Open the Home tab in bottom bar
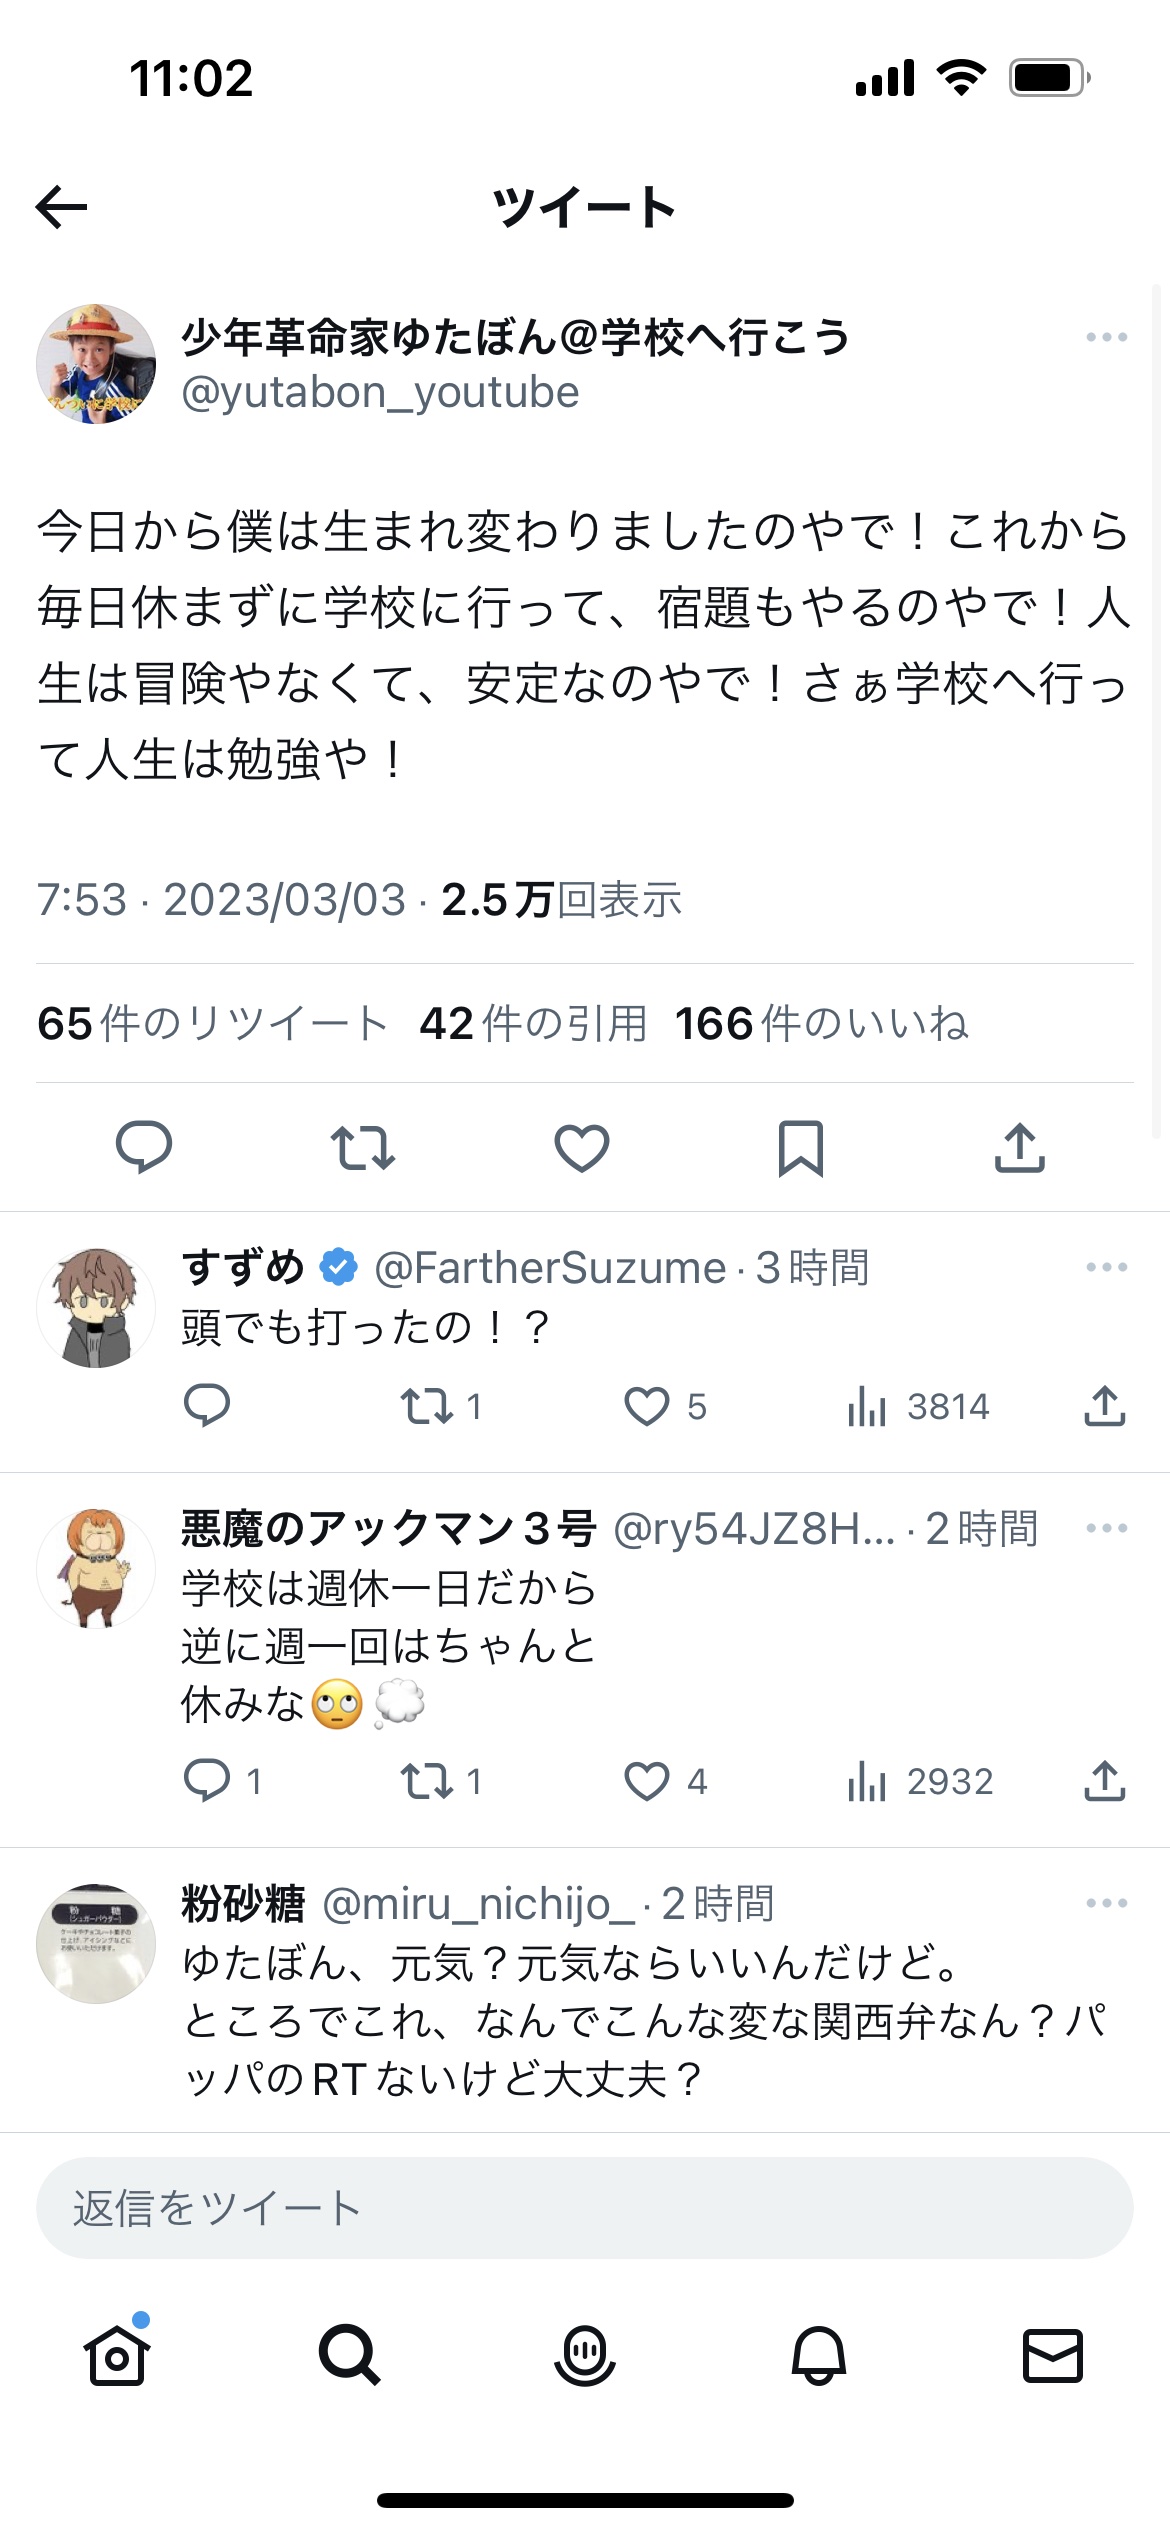 point(117,2354)
